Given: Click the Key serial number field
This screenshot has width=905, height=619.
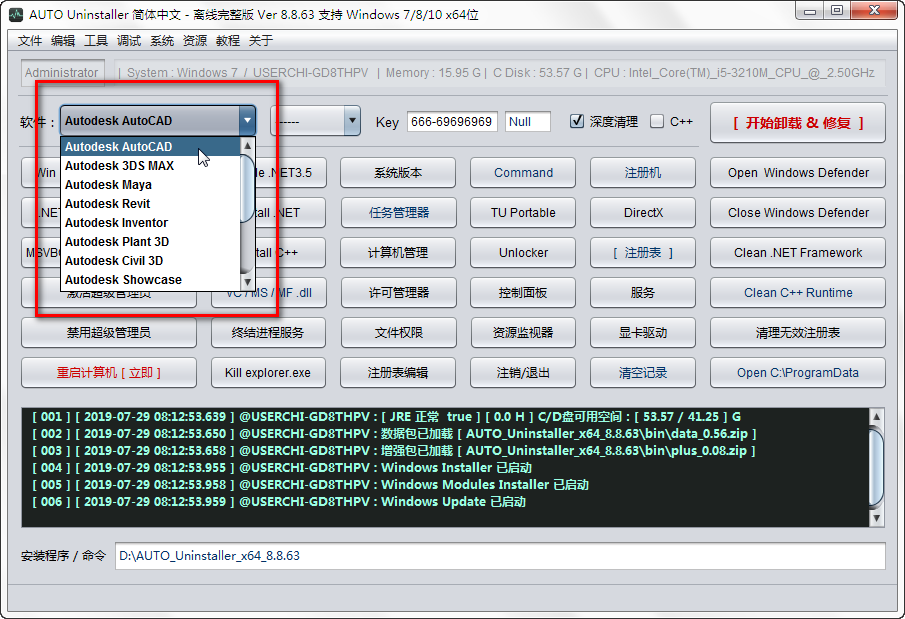Looking at the screenshot, I should [x=451, y=122].
